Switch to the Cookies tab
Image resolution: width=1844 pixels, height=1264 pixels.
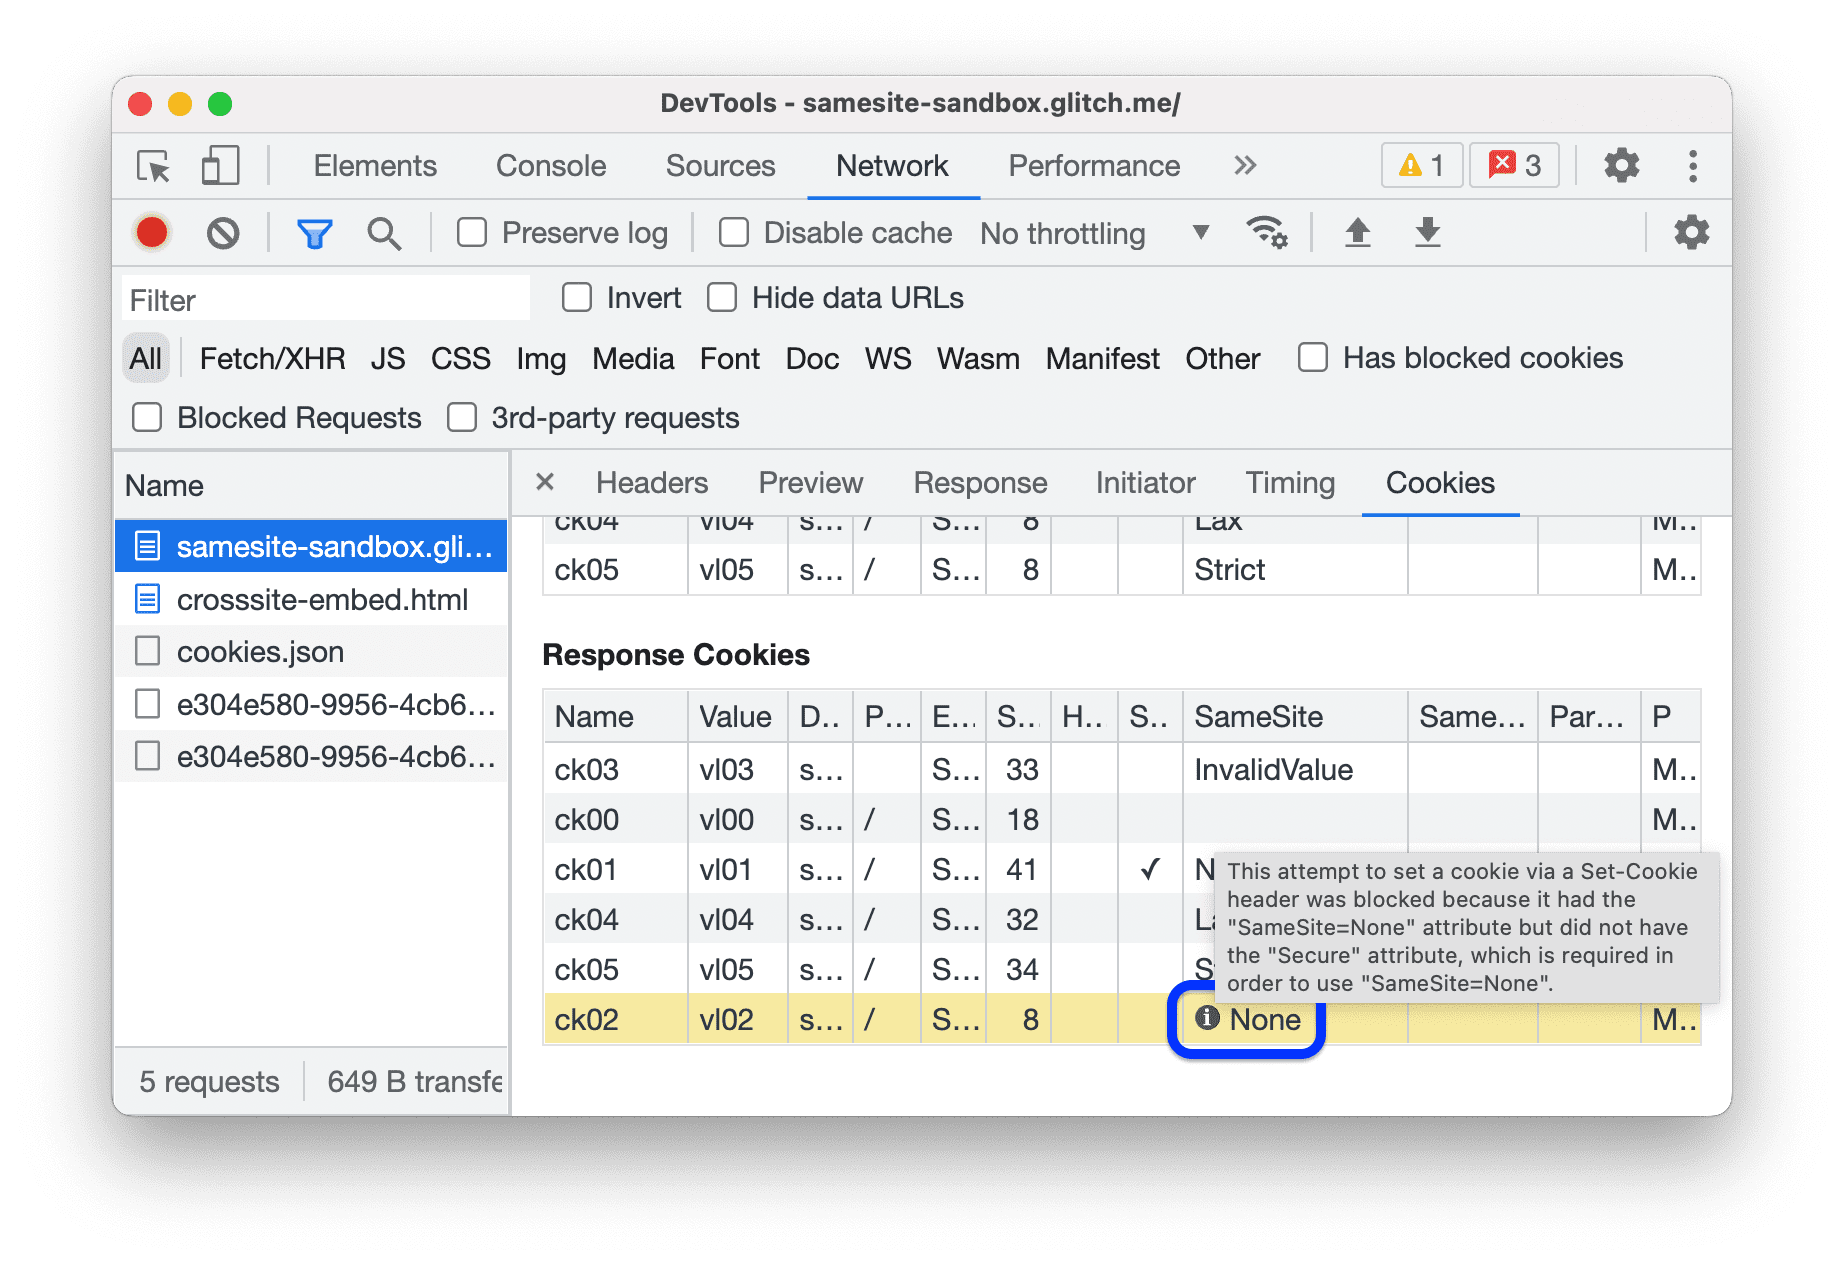click(x=1440, y=483)
